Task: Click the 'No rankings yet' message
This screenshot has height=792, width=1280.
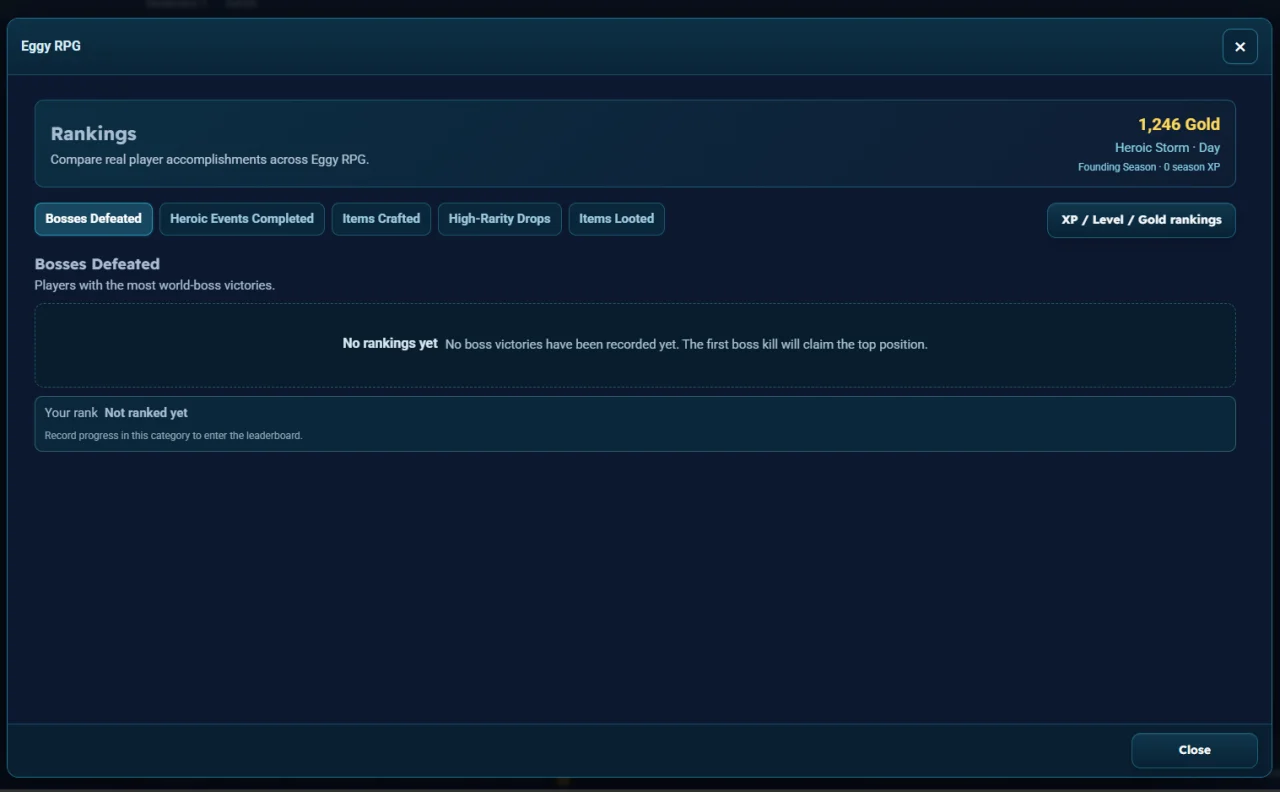Action: (x=390, y=344)
